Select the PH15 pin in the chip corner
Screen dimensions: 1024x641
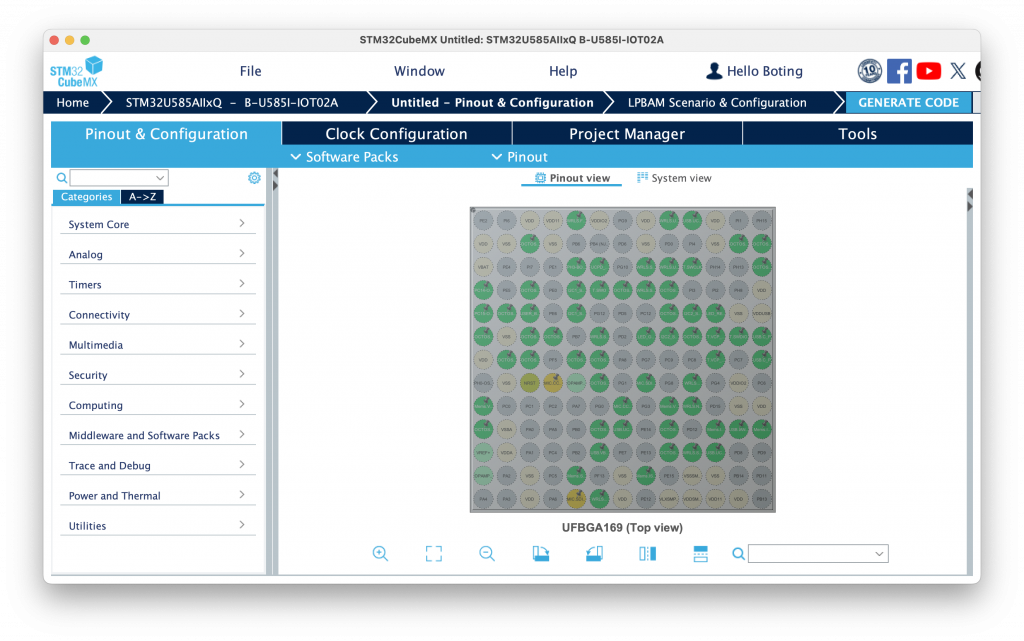coord(761,221)
